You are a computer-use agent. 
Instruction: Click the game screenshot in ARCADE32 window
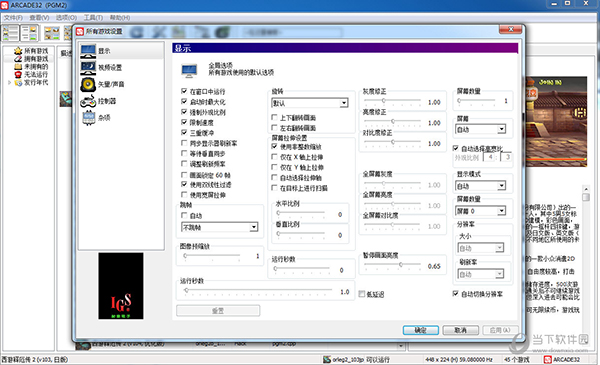tap(556, 122)
